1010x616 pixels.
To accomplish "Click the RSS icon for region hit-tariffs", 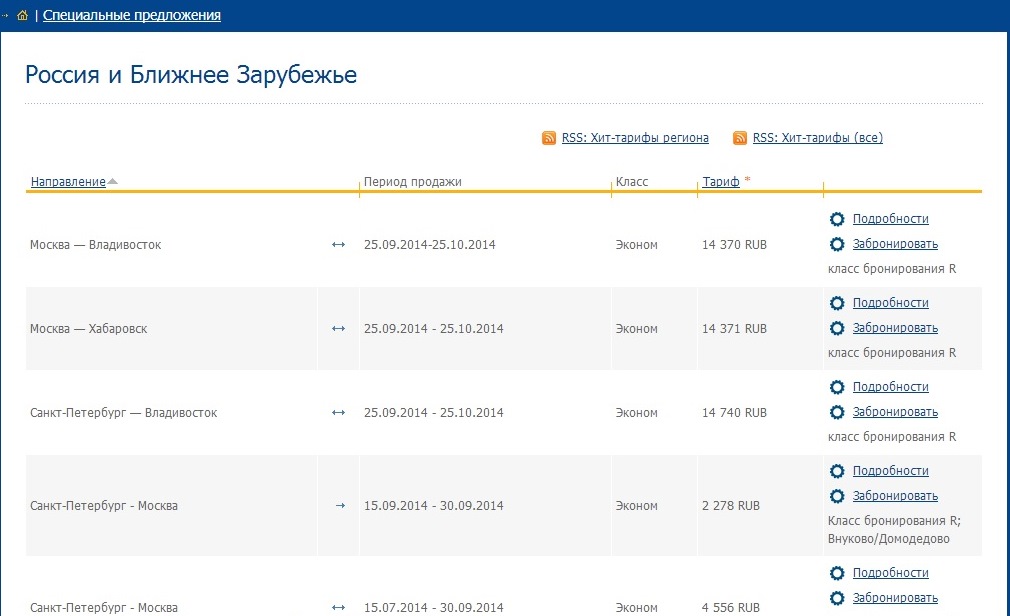I will pyautogui.click(x=549, y=138).
